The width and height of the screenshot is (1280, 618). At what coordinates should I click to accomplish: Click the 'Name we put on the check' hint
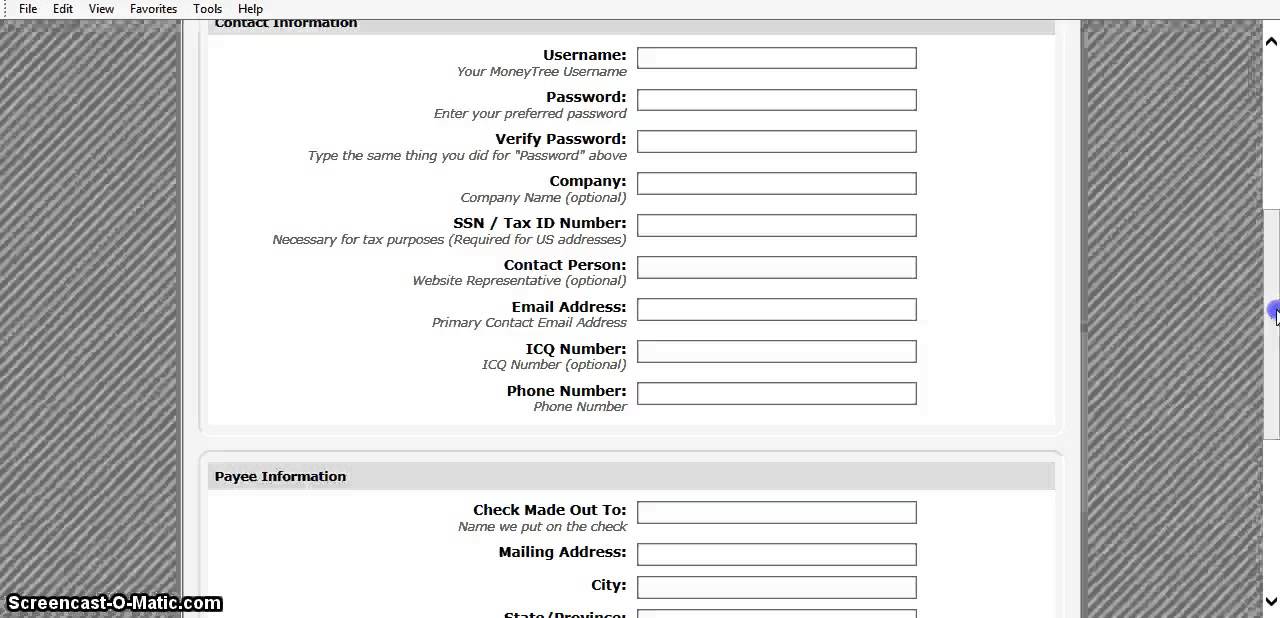[542, 527]
